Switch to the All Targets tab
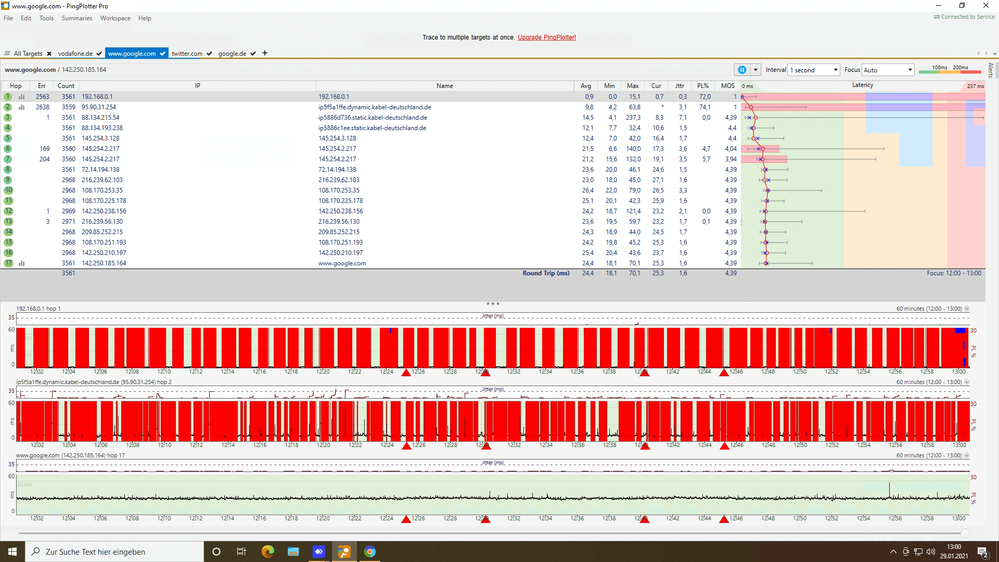The height and width of the screenshot is (562, 999). pos(28,54)
